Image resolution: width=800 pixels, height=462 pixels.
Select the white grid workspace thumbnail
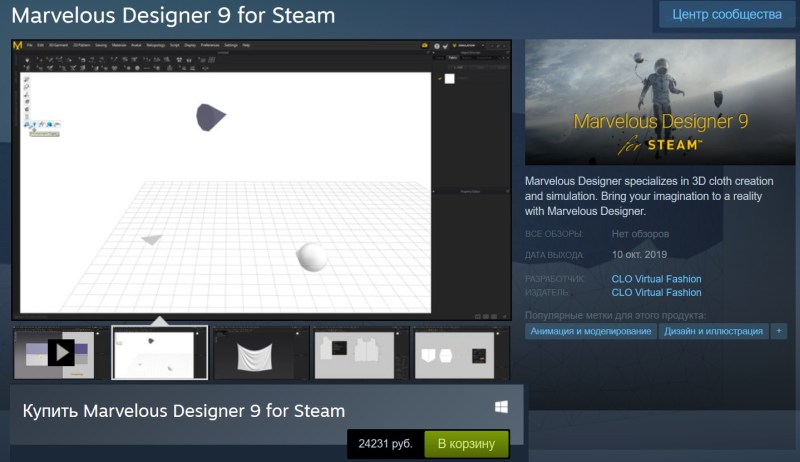160,353
